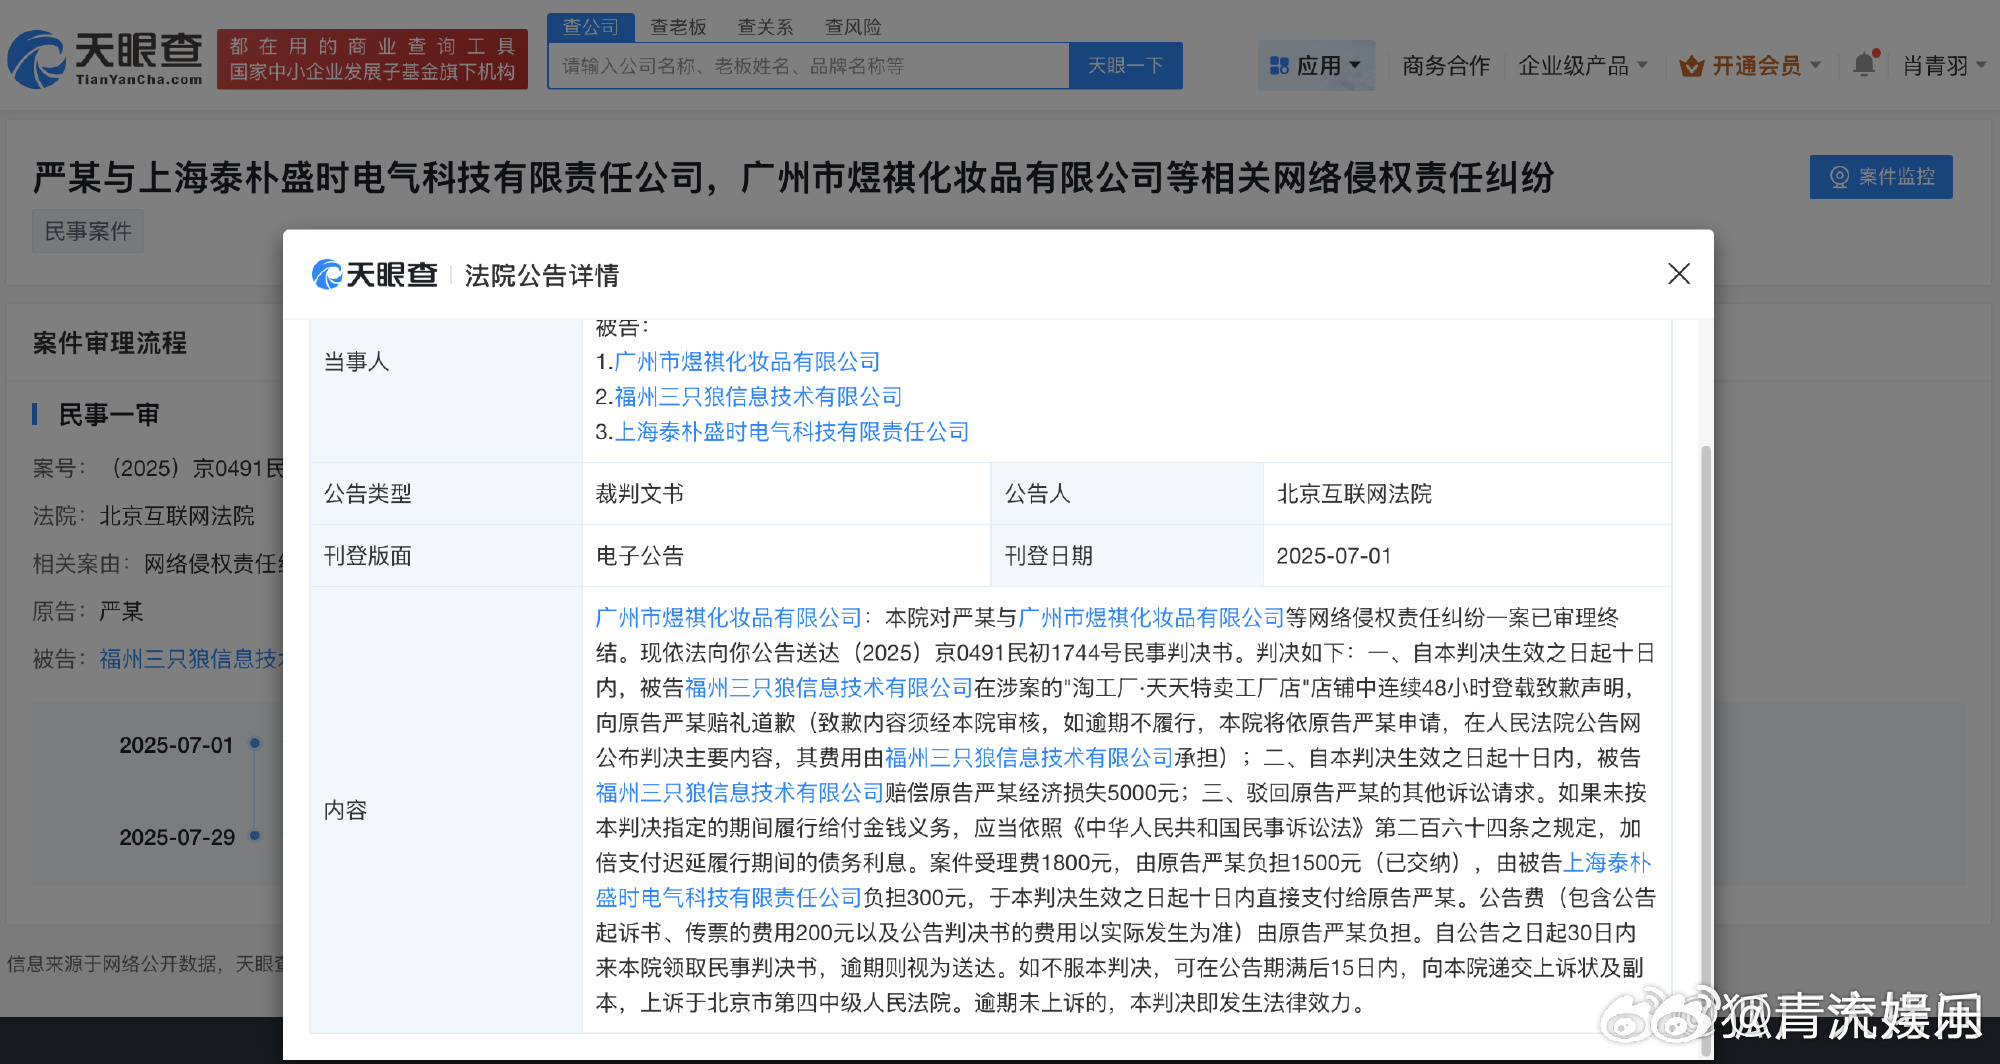Click the 案件审理流程 heading

click(x=110, y=343)
